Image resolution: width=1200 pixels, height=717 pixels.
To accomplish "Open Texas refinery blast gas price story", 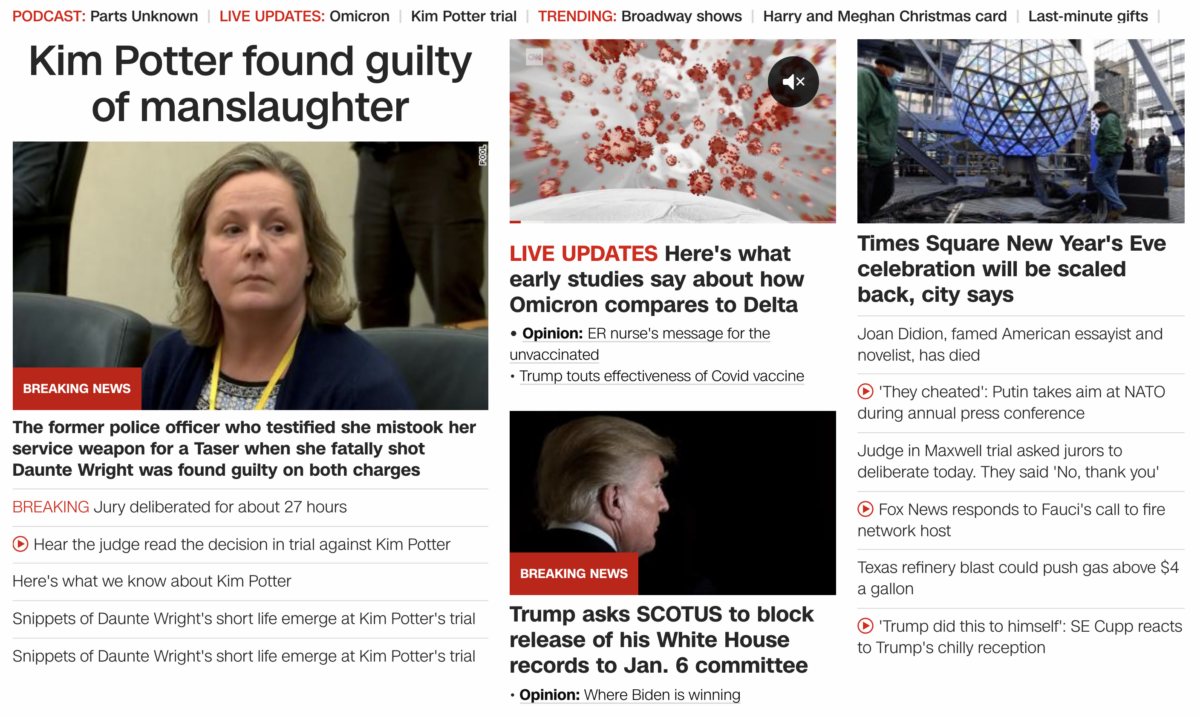I will pyautogui.click(x=1018, y=578).
